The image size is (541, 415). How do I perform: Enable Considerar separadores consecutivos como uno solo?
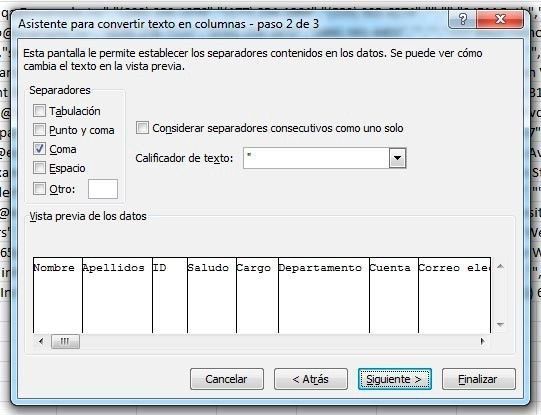(142, 128)
